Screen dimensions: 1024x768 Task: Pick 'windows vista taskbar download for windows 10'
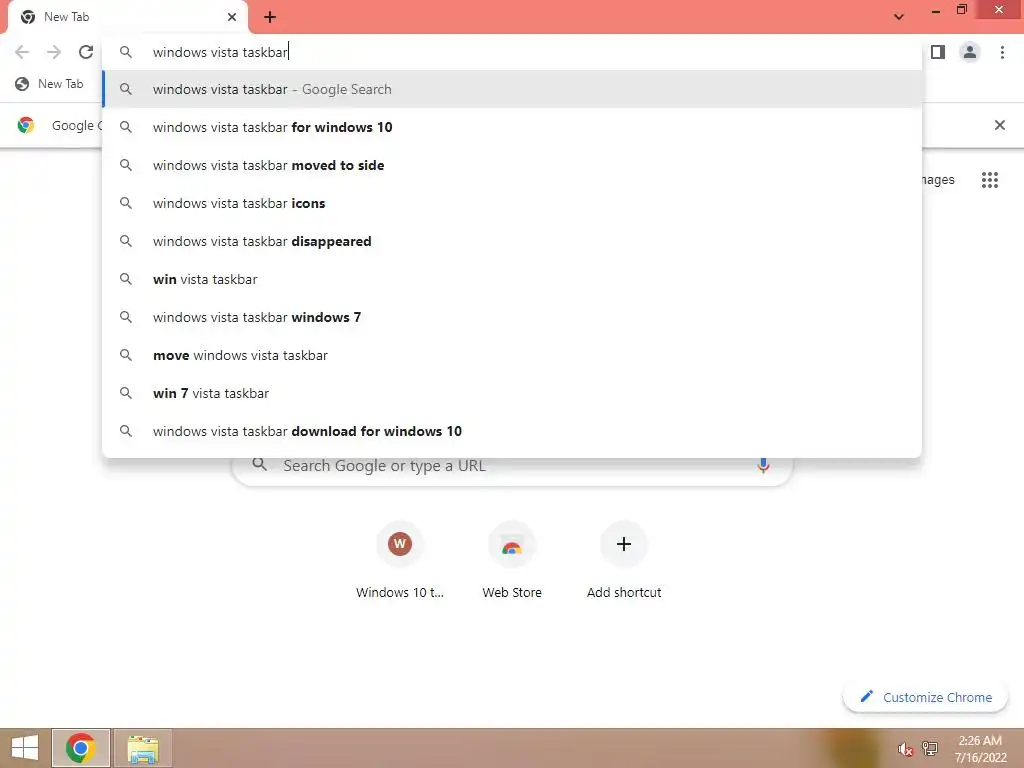click(x=512, y=431)
